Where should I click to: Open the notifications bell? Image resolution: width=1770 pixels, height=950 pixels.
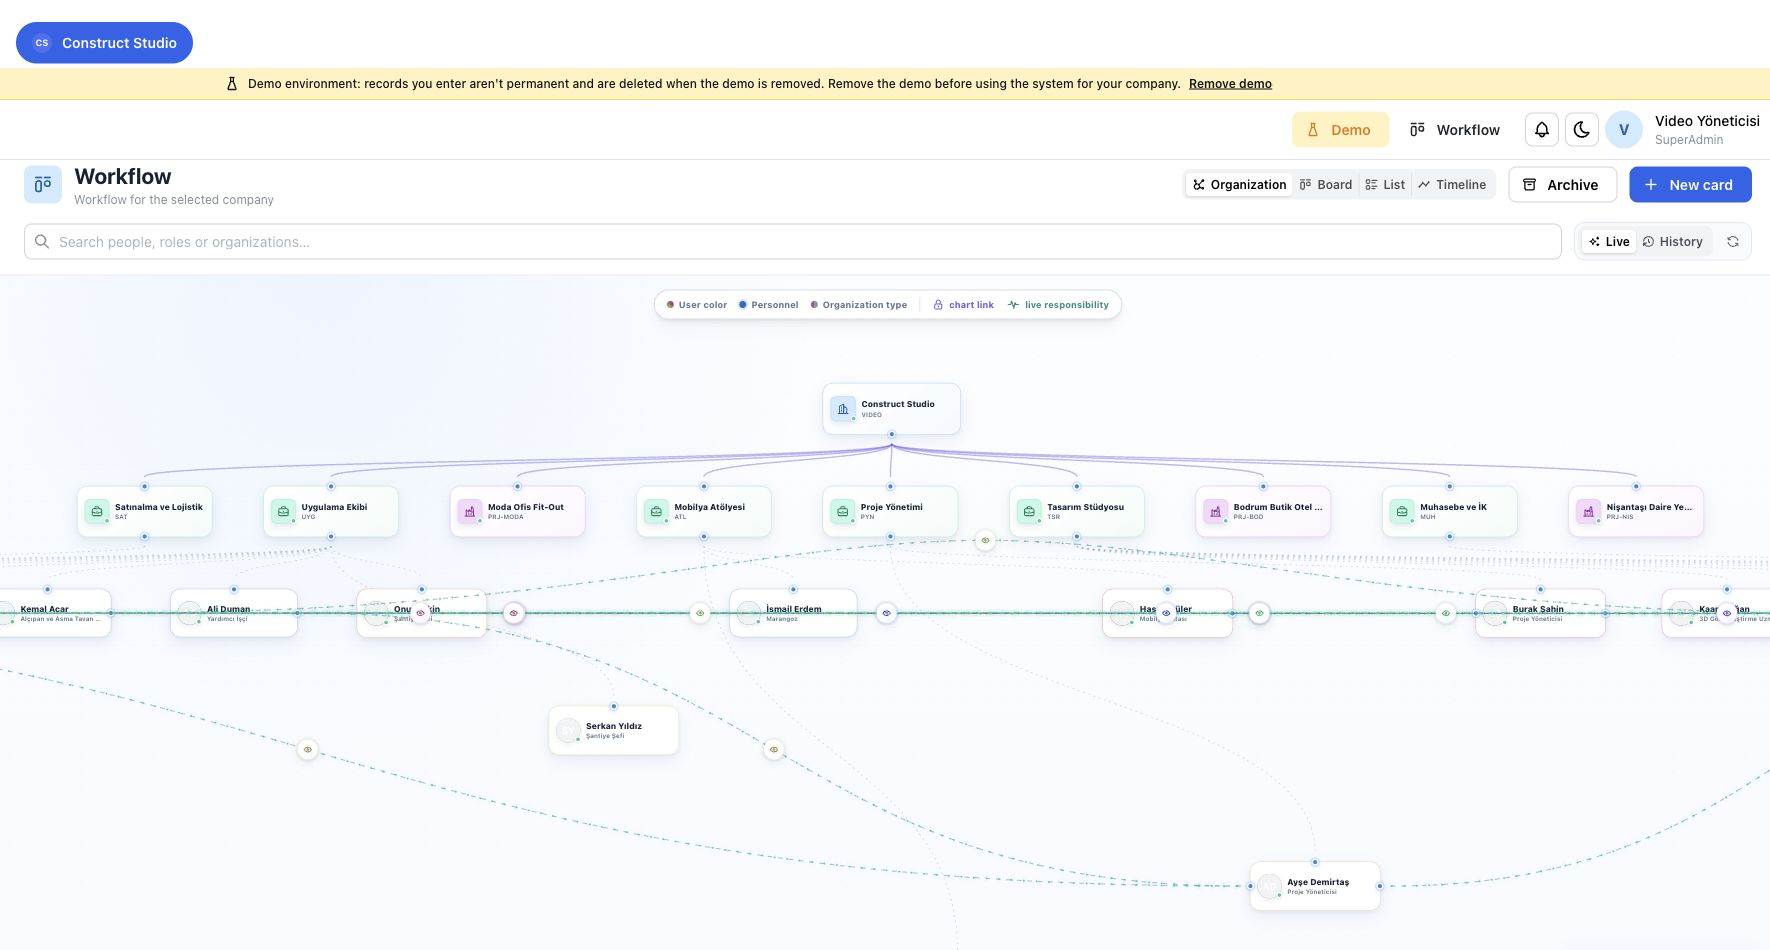[1542, 130]
